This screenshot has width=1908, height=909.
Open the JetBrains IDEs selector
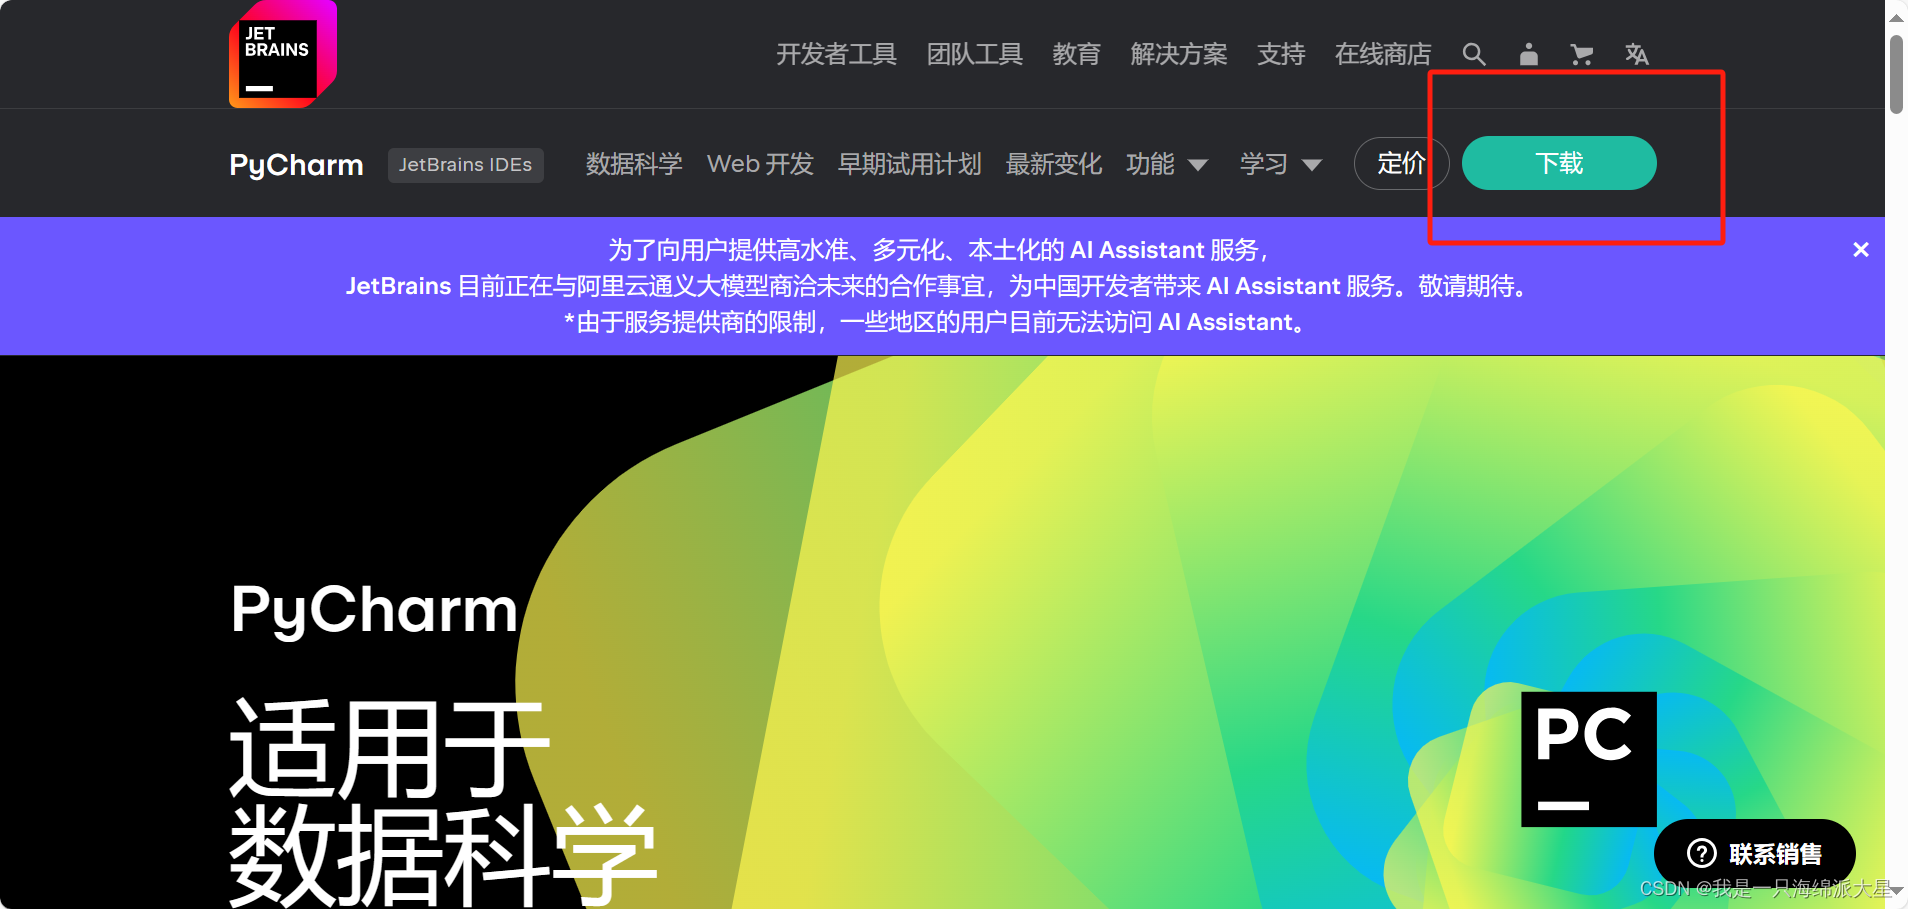coord(465,164)
